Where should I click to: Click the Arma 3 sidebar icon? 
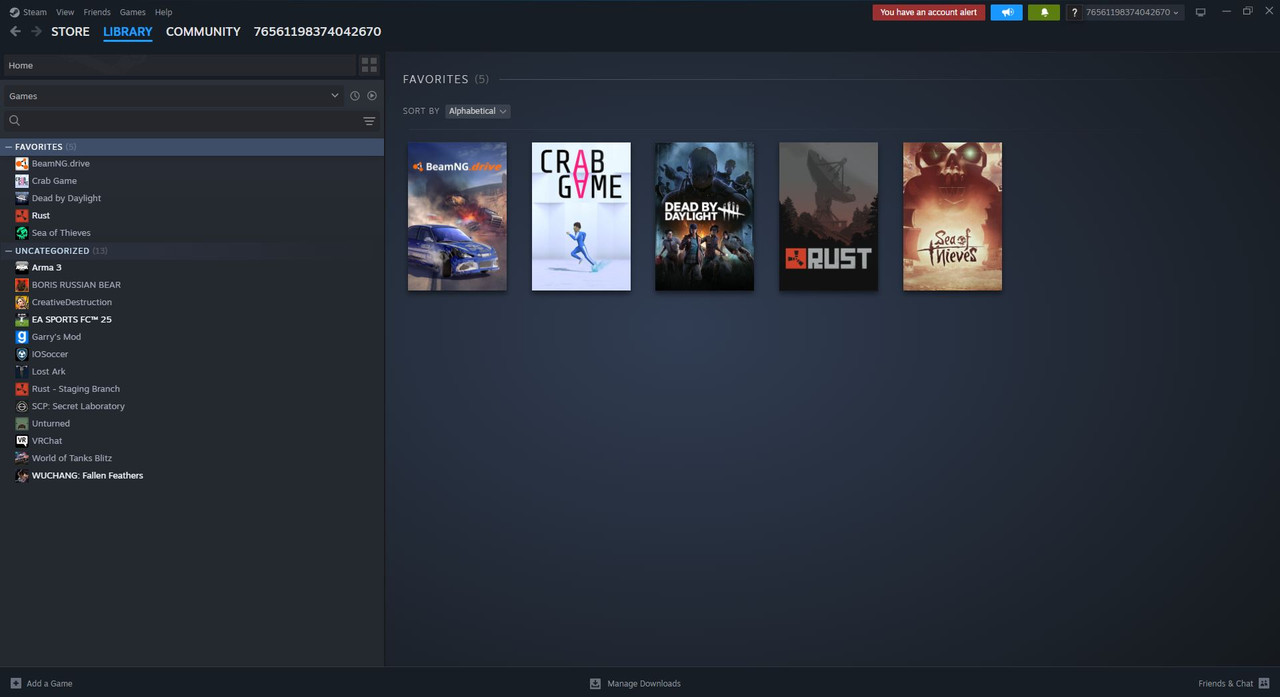click(x=22, y=268)
